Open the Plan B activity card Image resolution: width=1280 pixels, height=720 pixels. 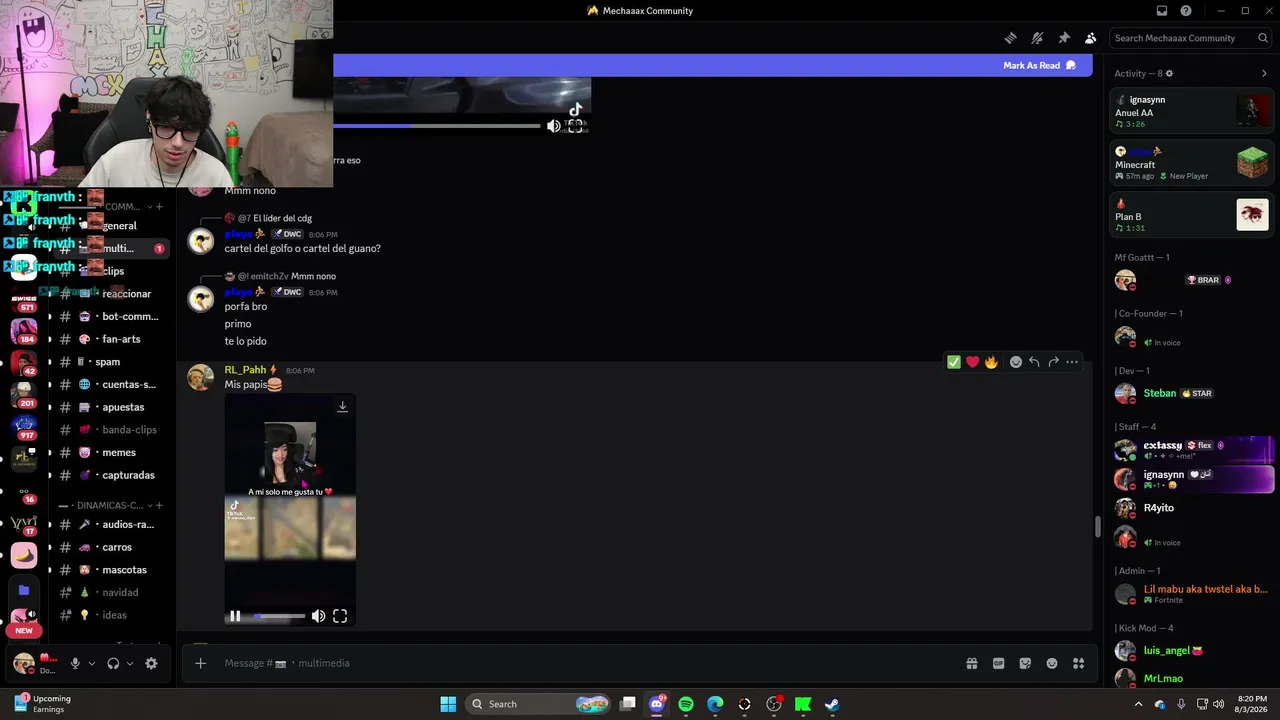click(x=1191, y=215)
